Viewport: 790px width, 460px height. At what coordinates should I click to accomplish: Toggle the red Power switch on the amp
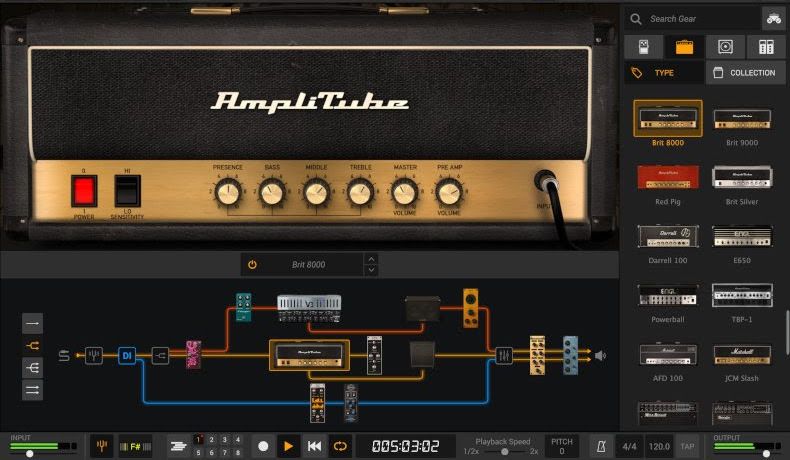point(84,190)
